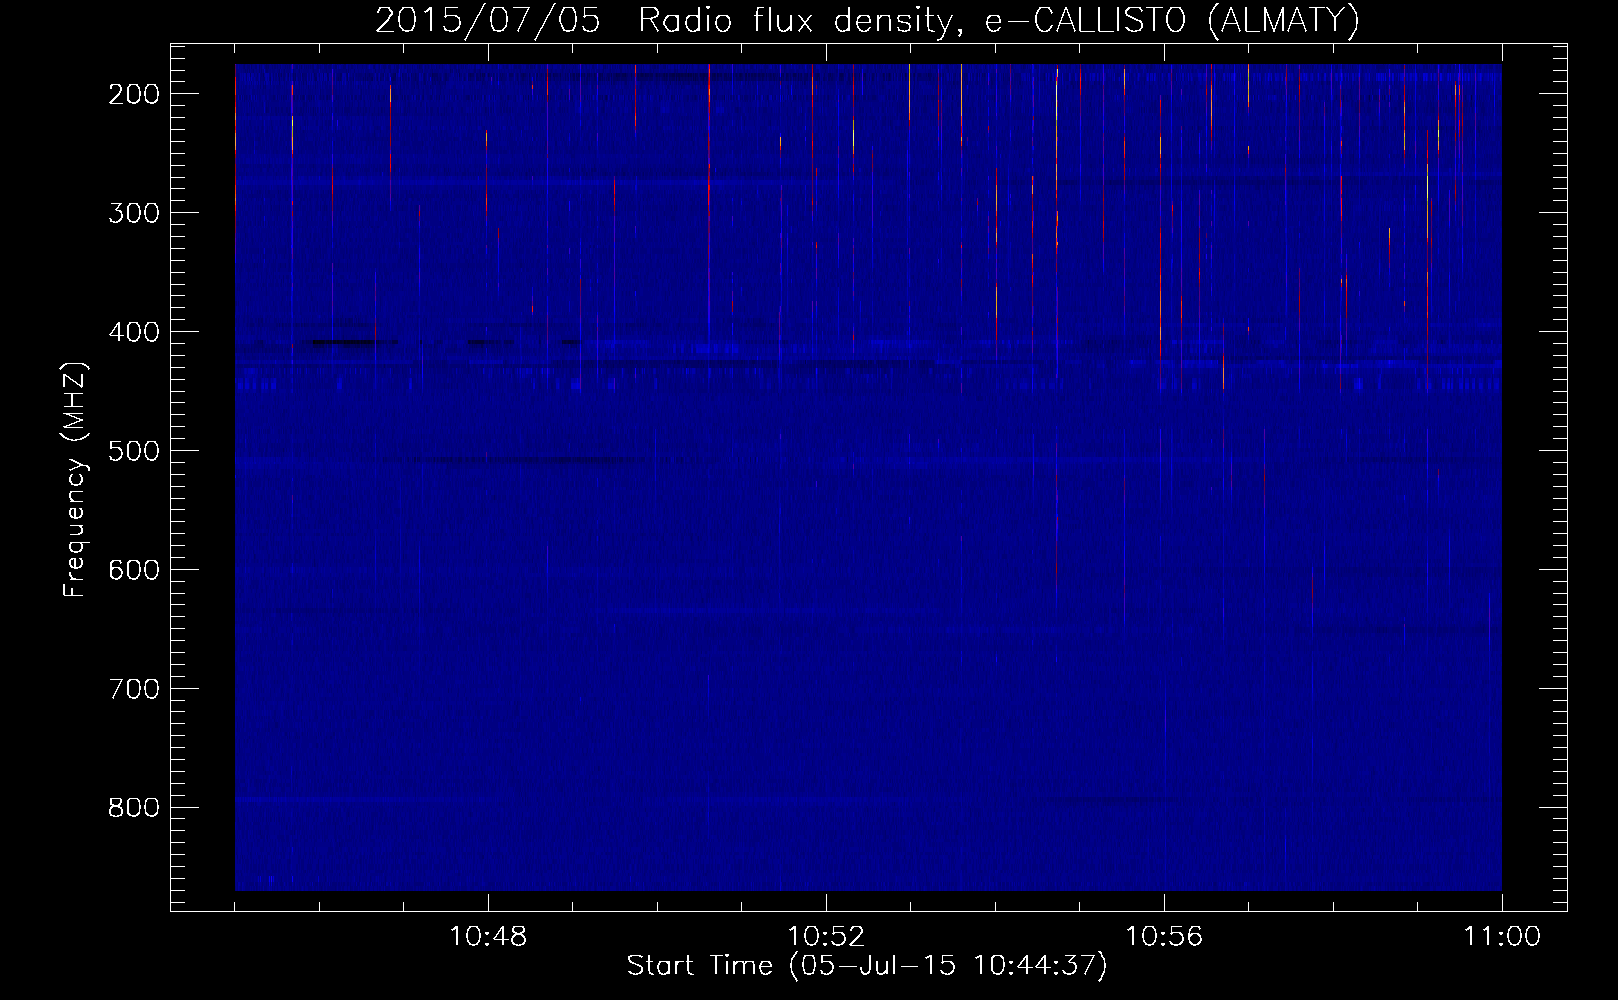Viewport: 1618px width, 1000px height.
Task: Click the 11:00 time tick label
Action: [1502, 937]
